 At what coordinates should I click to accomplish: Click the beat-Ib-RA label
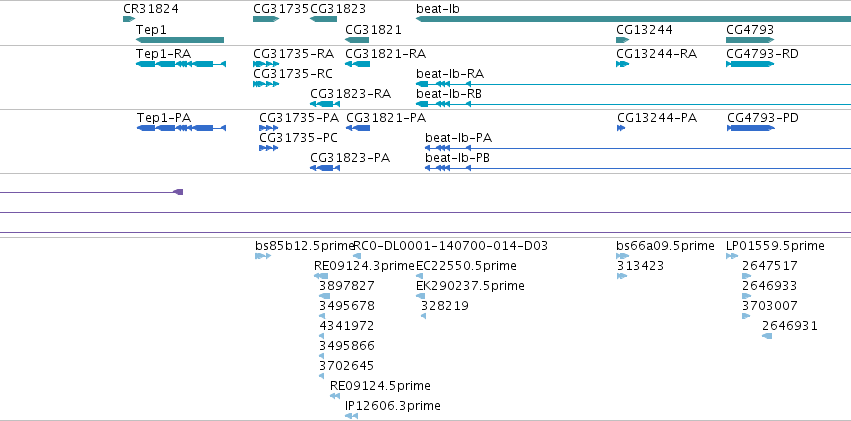[450, 74]
